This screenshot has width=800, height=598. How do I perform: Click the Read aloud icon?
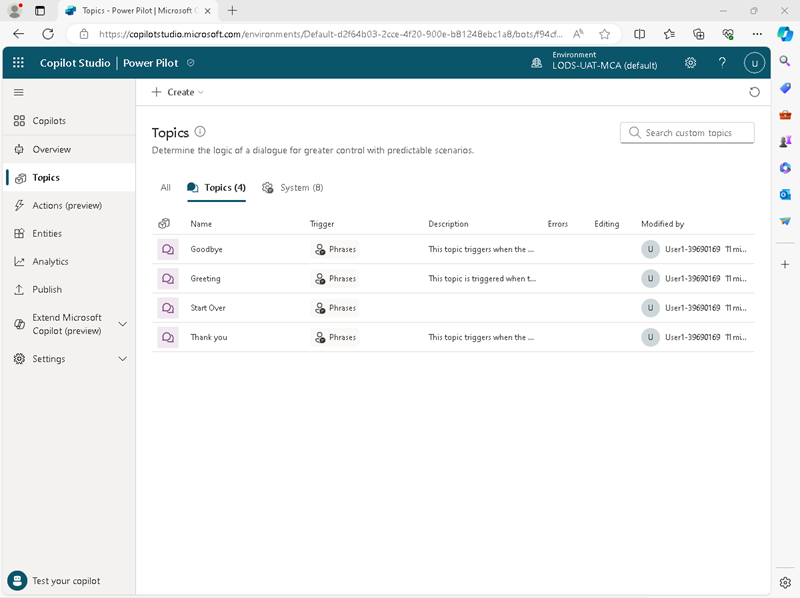click(578, 34)
